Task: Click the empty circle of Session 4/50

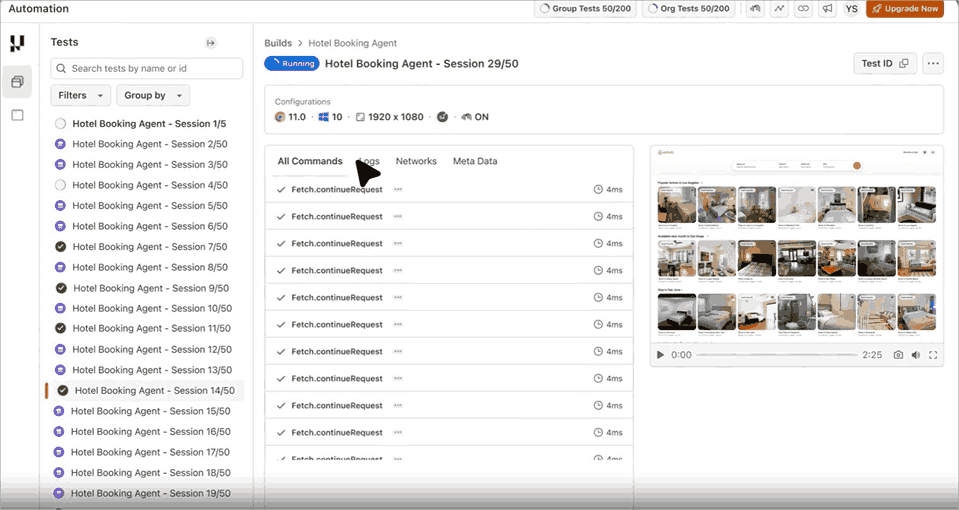Action: tap(60, 185)
